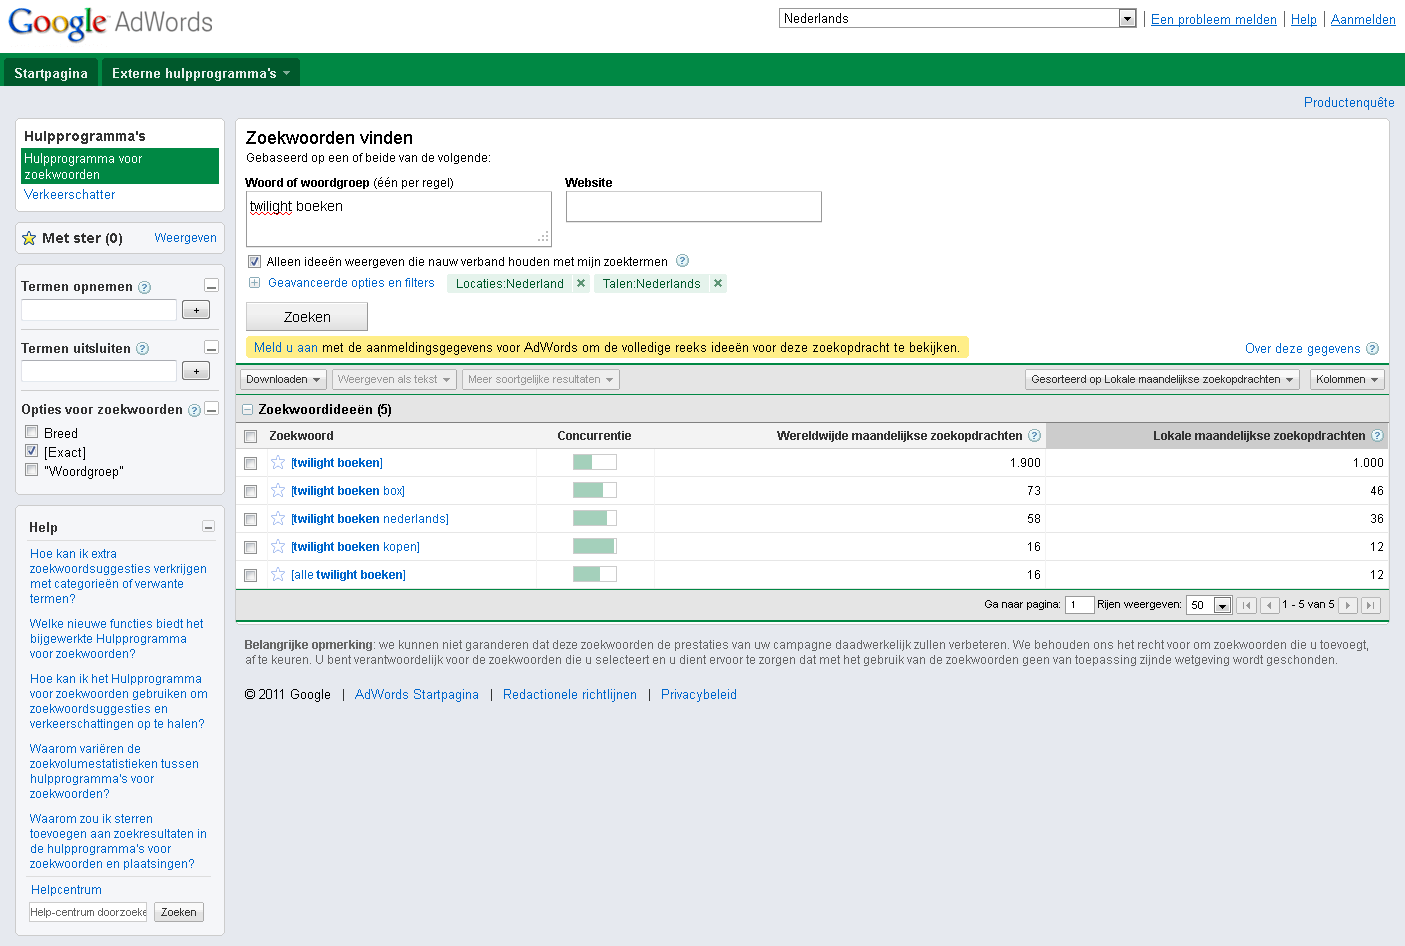Viewport: 1405px width, 946px height.
Task: Go to previous results page
Action: 1270,605
